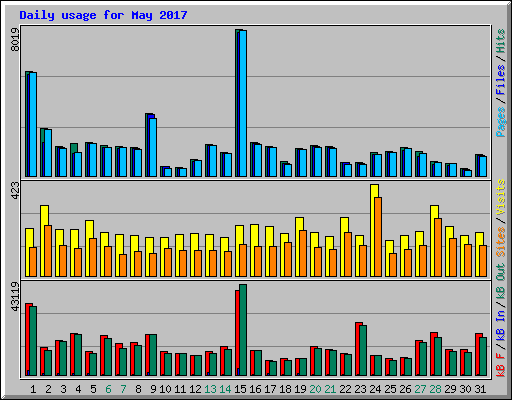Click day label 6 on x-axis

[108, 389]
